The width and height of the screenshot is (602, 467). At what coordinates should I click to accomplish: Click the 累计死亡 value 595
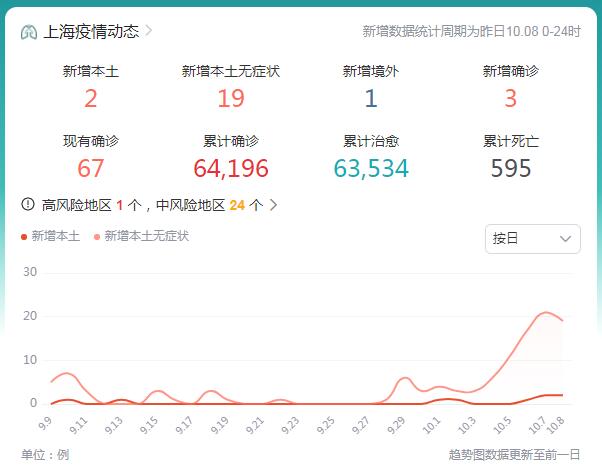(x=511, y=168)
